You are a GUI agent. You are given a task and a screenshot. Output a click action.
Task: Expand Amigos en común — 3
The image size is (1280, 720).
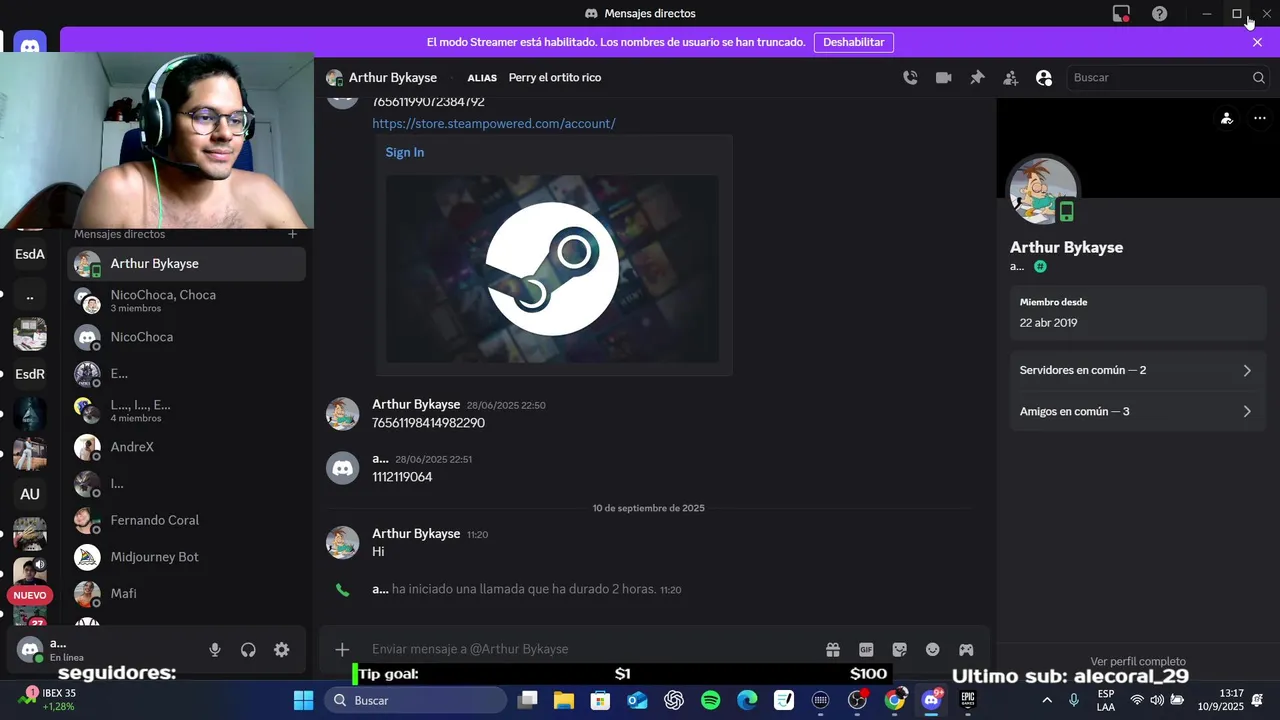pyautogui.click(x=1137, y=411)
